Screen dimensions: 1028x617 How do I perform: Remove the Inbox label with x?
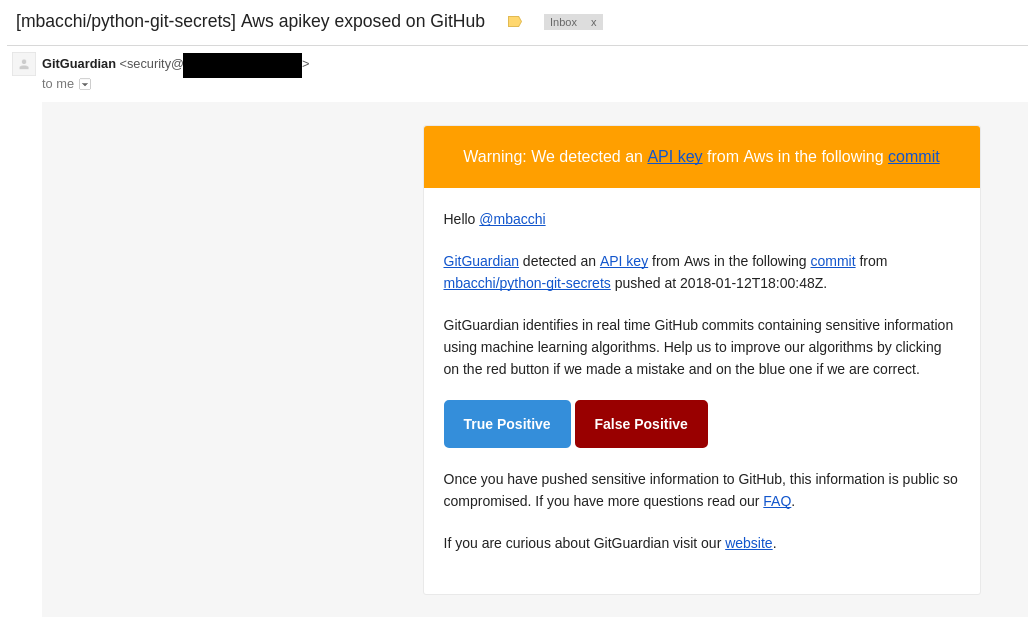pyautogui.click(x=593, y=22)
